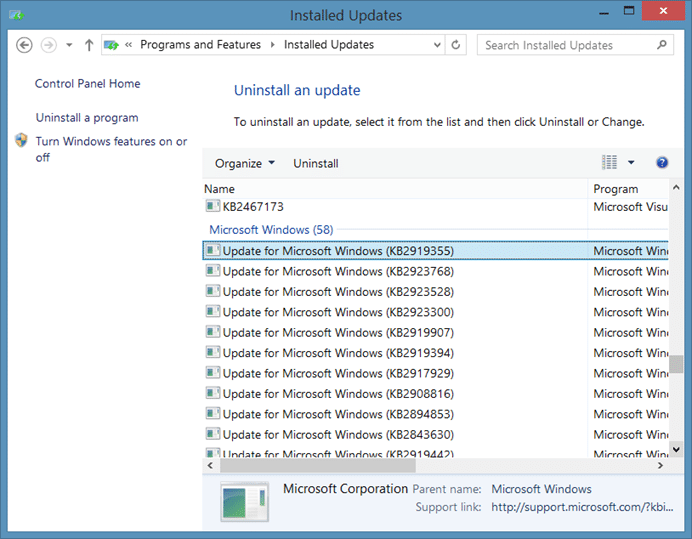Click the Uninstall toolbar button
Viewport: 692px width, 539px height.
coord(316,163)
